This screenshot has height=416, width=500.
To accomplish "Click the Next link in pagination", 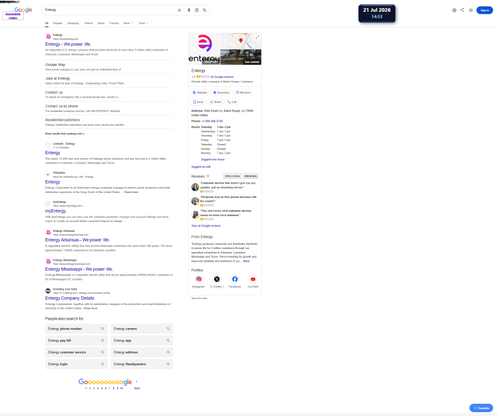I will (137, 388).
